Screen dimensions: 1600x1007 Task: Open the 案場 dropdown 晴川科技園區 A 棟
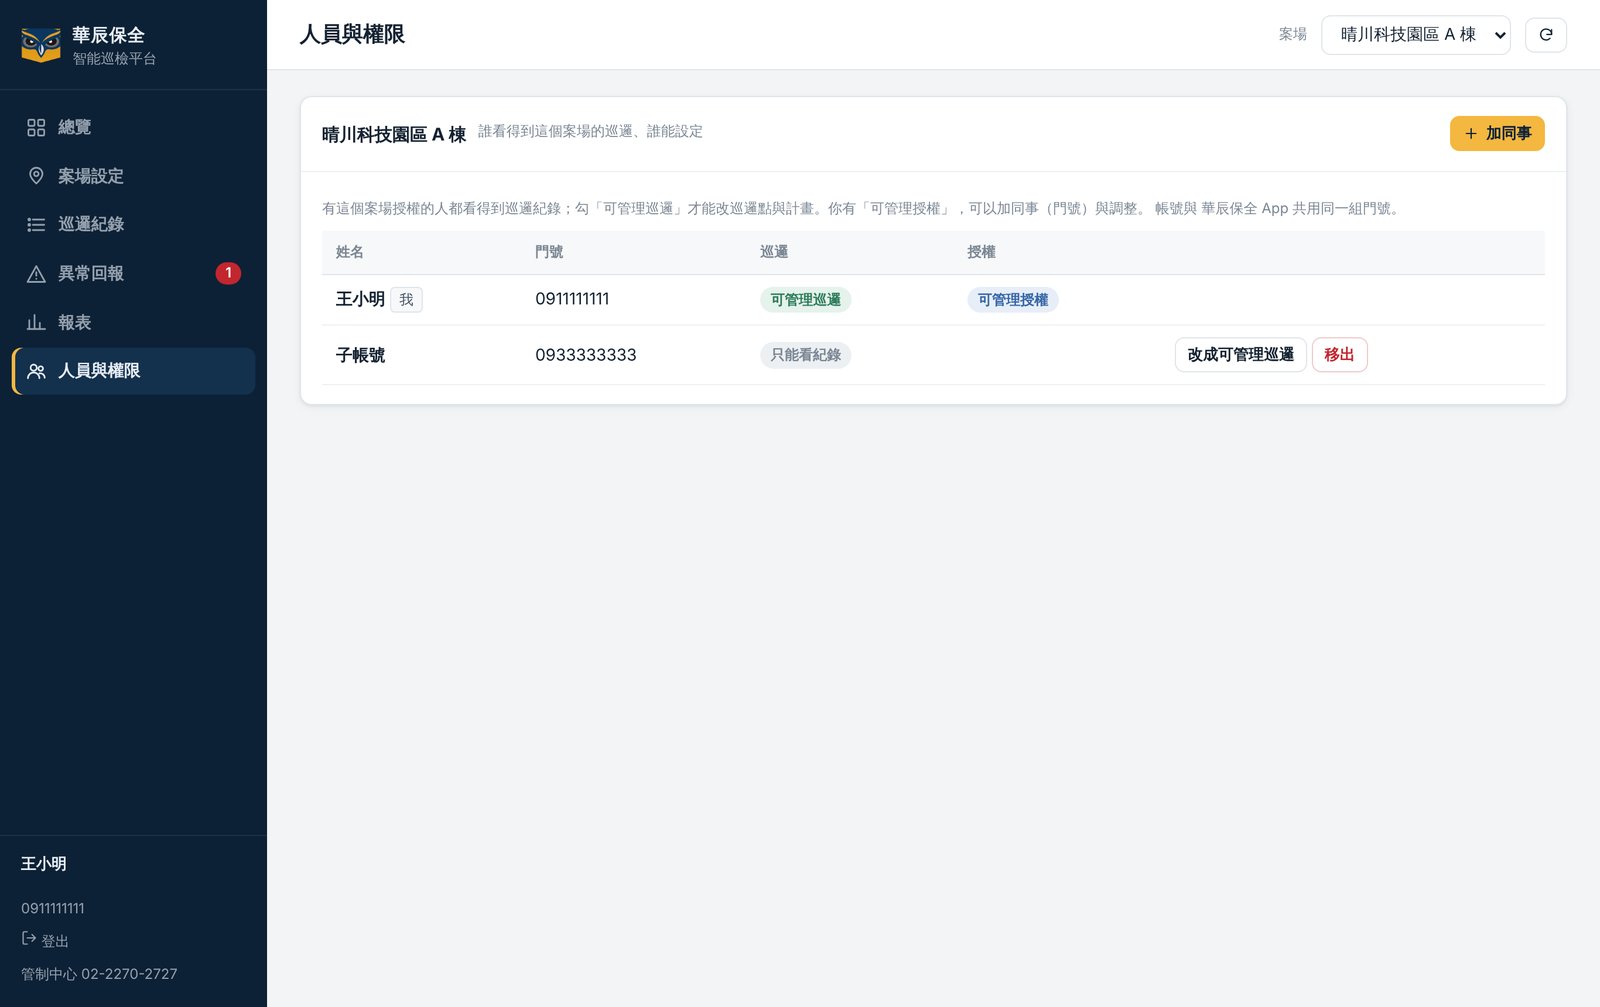[x=1415, y=35]
